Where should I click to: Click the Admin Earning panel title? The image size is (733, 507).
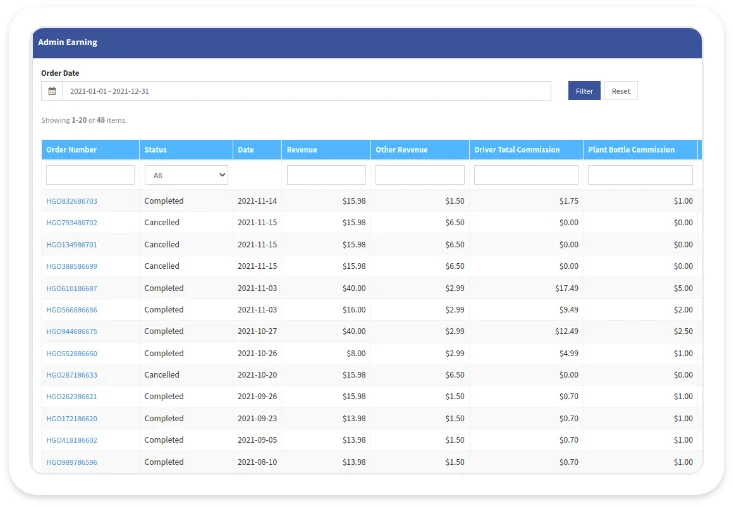click(68, 42)
